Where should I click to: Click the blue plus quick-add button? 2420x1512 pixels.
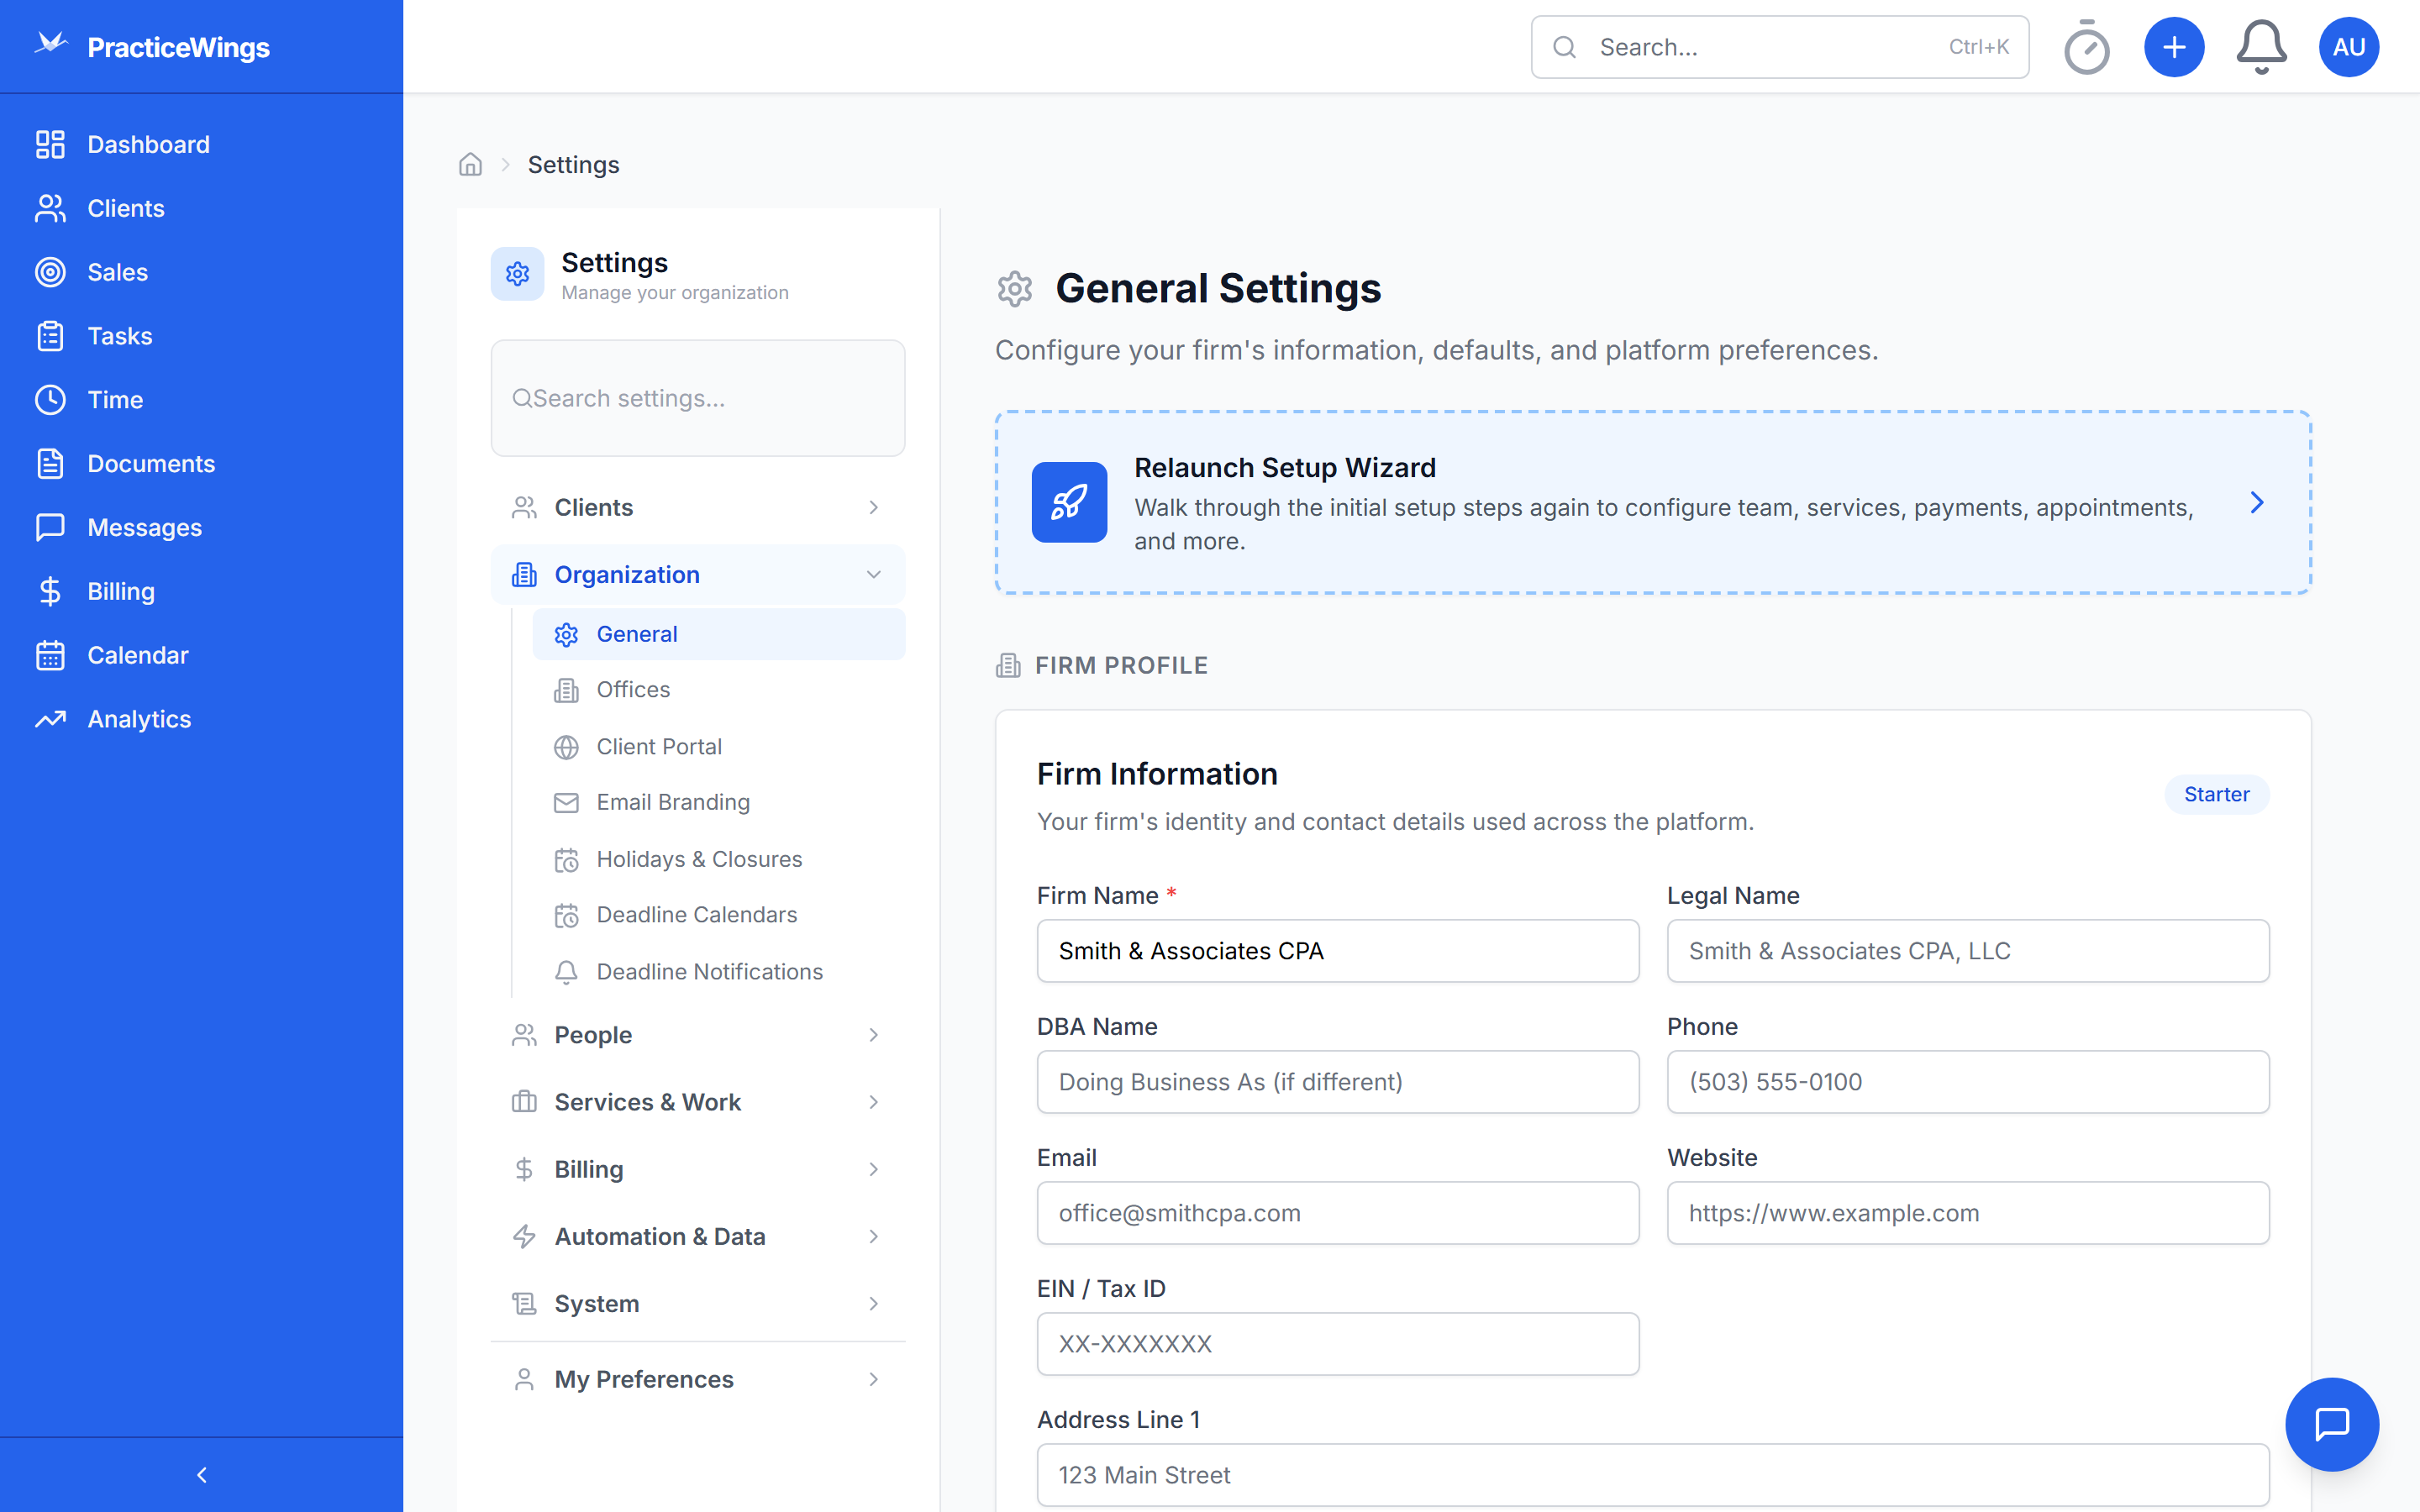pyautogui.click(x=2173, y=47)
